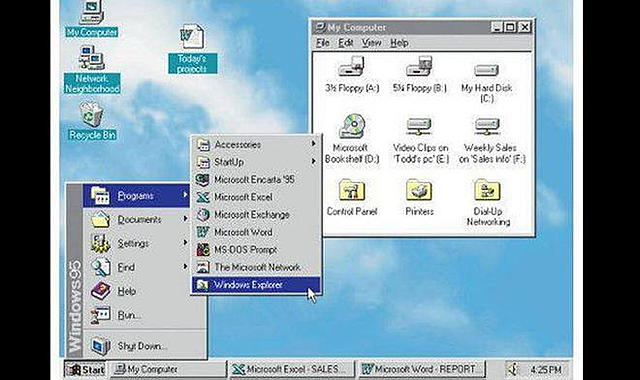Screen dimensions: 640x380
Task: Expand the Programs item in Start menu
Action: 136,196
